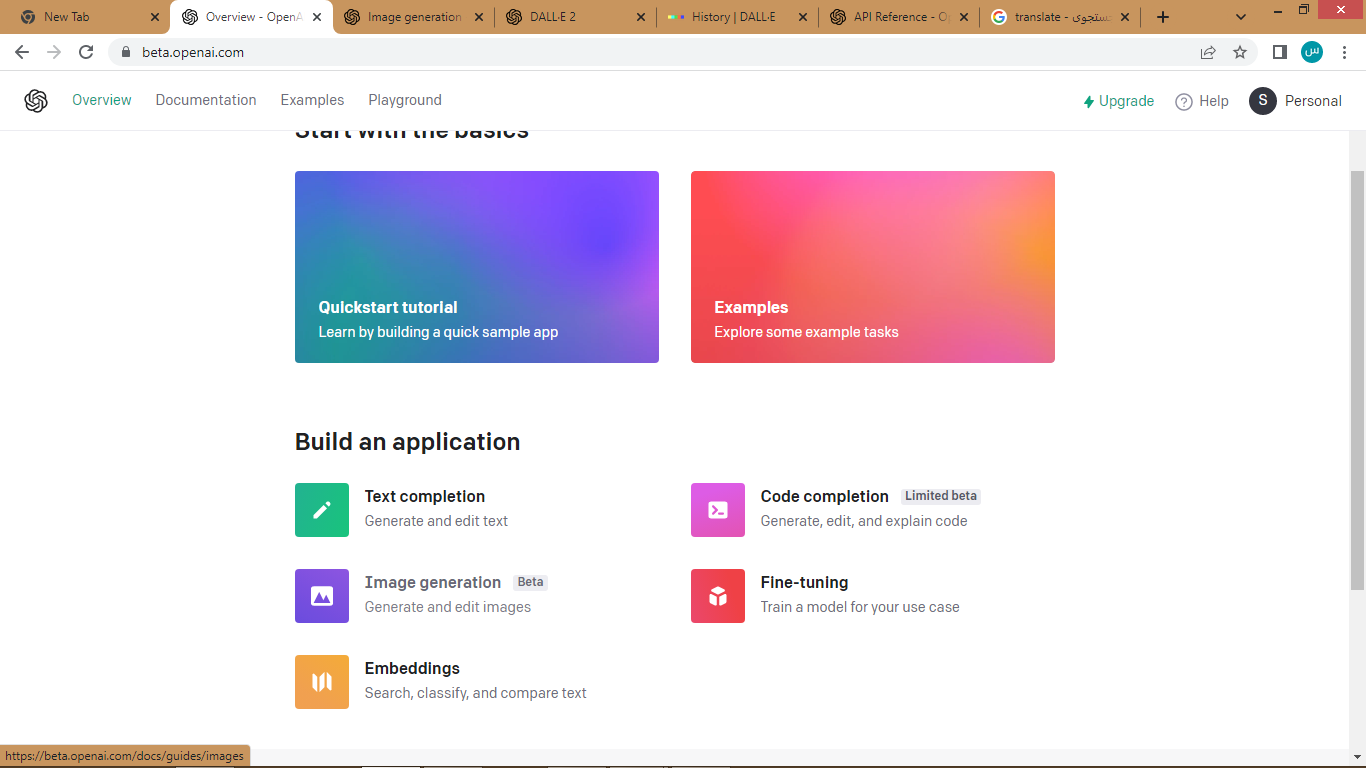Open the Quickstart tutorial card
1366x768 pixels.
[x=477, y=267]
